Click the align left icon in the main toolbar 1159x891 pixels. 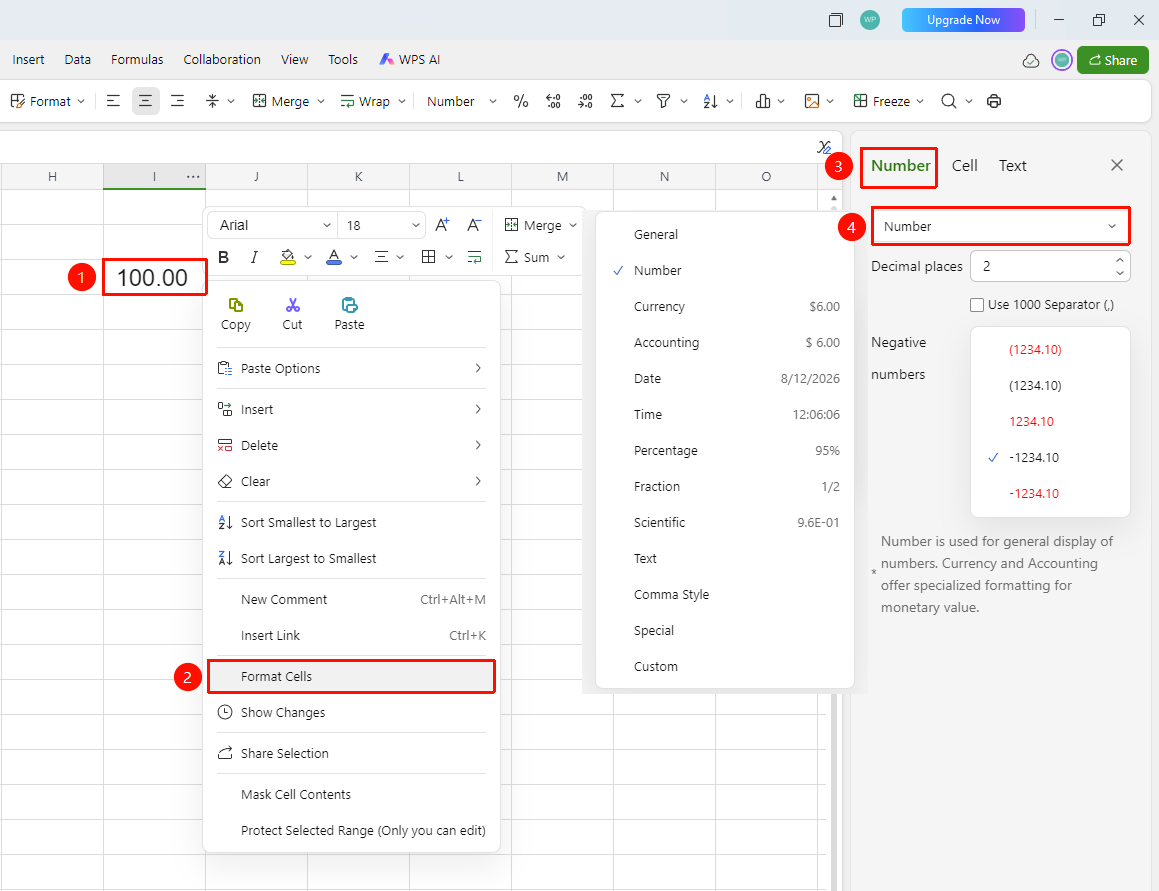click(113, 101)
